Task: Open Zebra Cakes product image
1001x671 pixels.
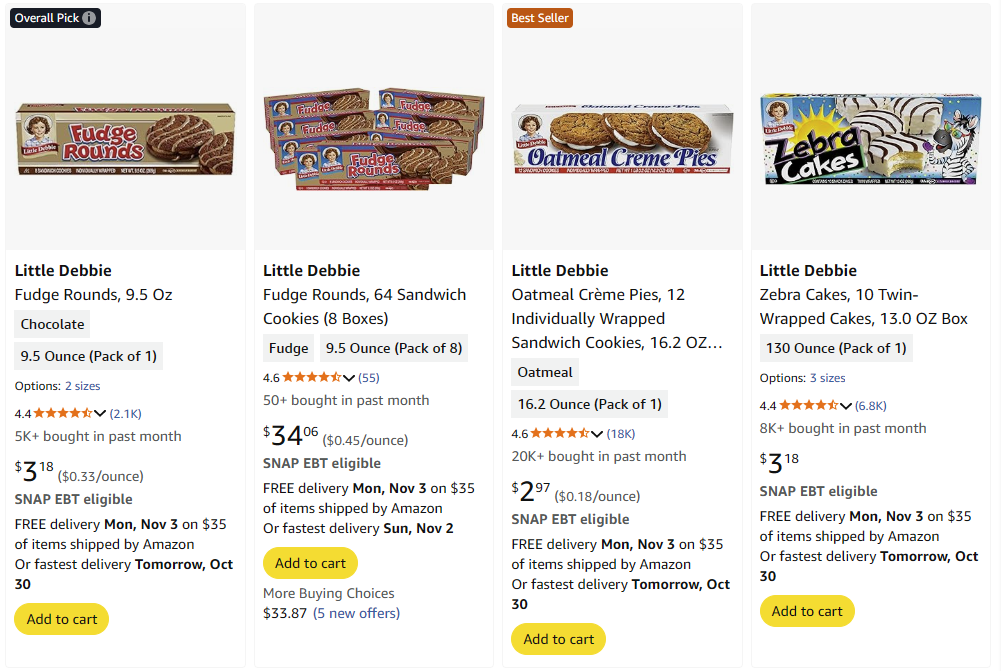Action: [870, 139]
